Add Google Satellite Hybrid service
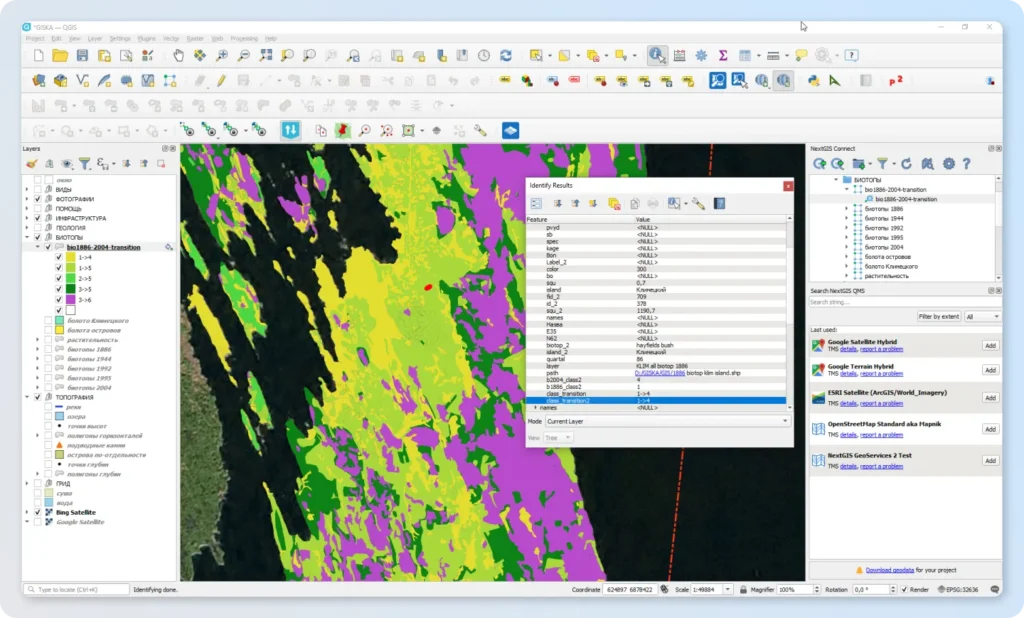The height and width of the screenshot is (618, 1024). pos(990,346)
